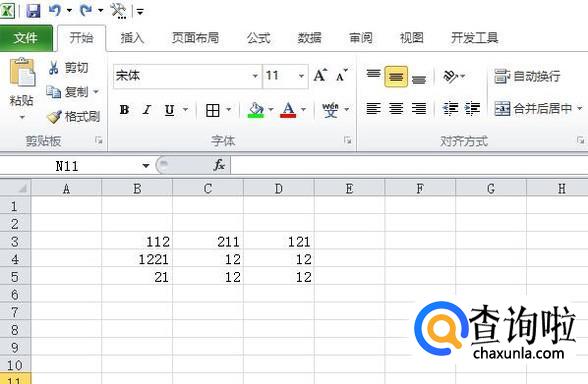Viewport: 588px width, 384px height.
Task: Toggle Italic formatting
Action: coord(147,110)
